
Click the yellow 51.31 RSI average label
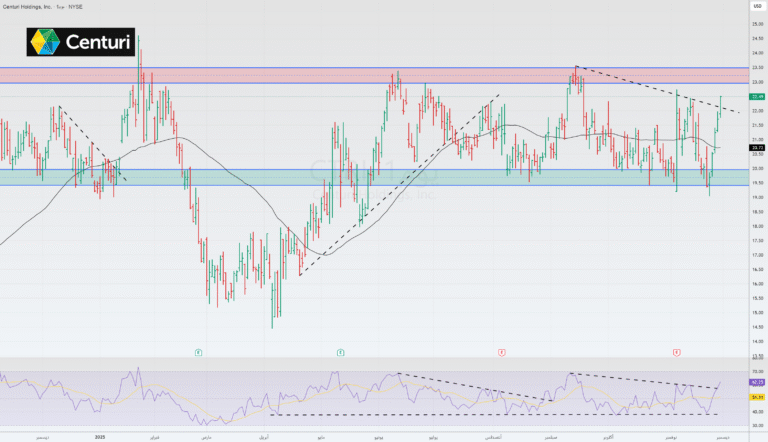click(x=757, y=399)
